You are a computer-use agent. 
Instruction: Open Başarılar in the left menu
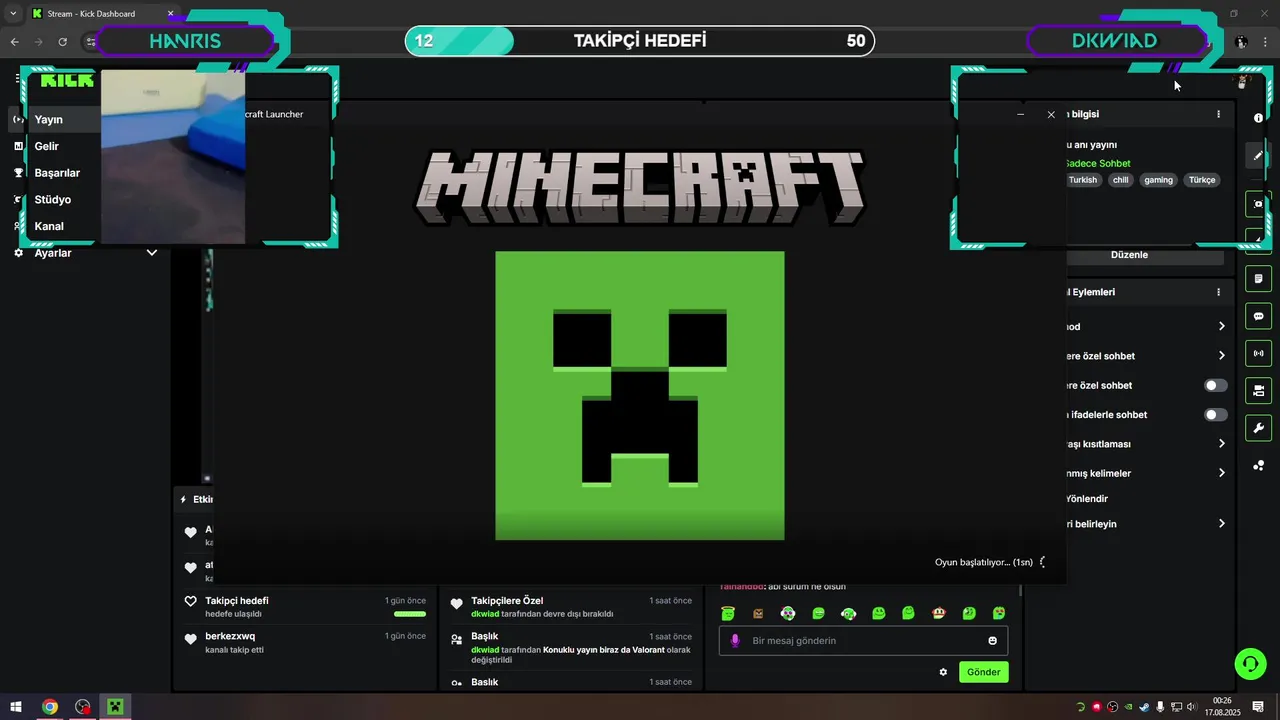click(x=57, y=173)
